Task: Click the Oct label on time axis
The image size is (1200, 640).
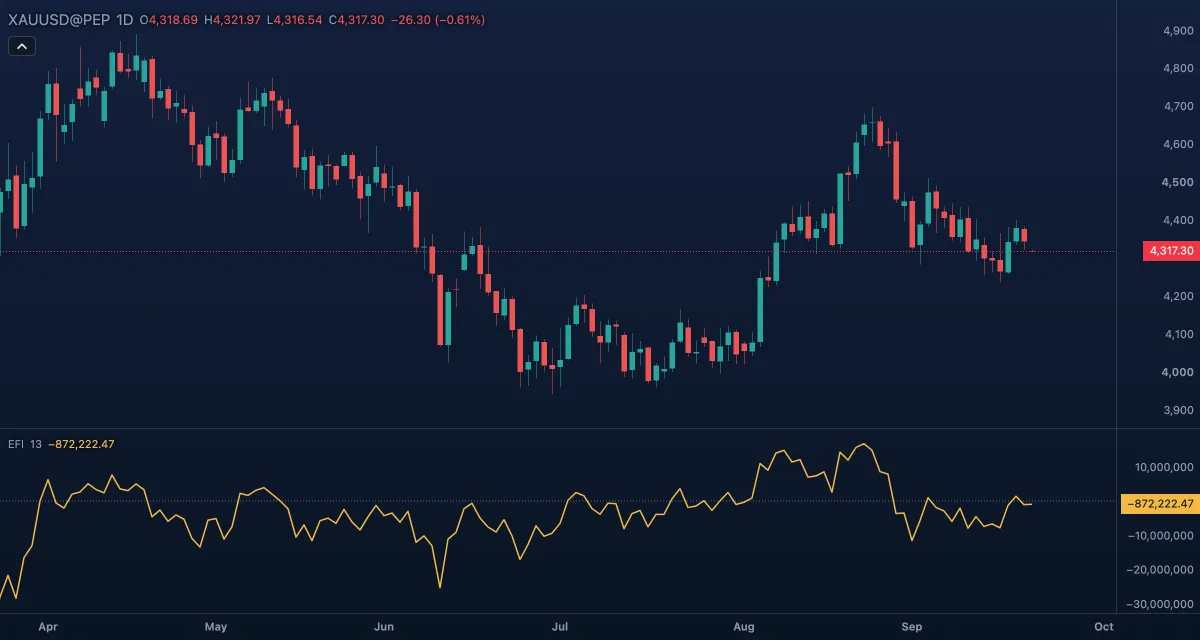Action: [x=1104, y=627]
